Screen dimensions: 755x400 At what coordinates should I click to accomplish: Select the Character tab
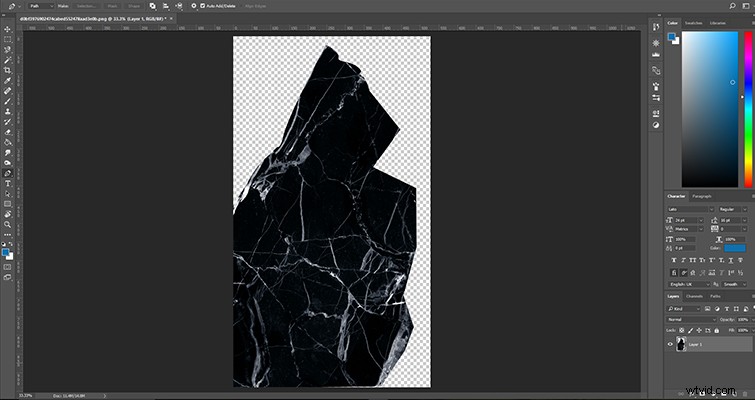pyautogui.click(x=676, y=196)
